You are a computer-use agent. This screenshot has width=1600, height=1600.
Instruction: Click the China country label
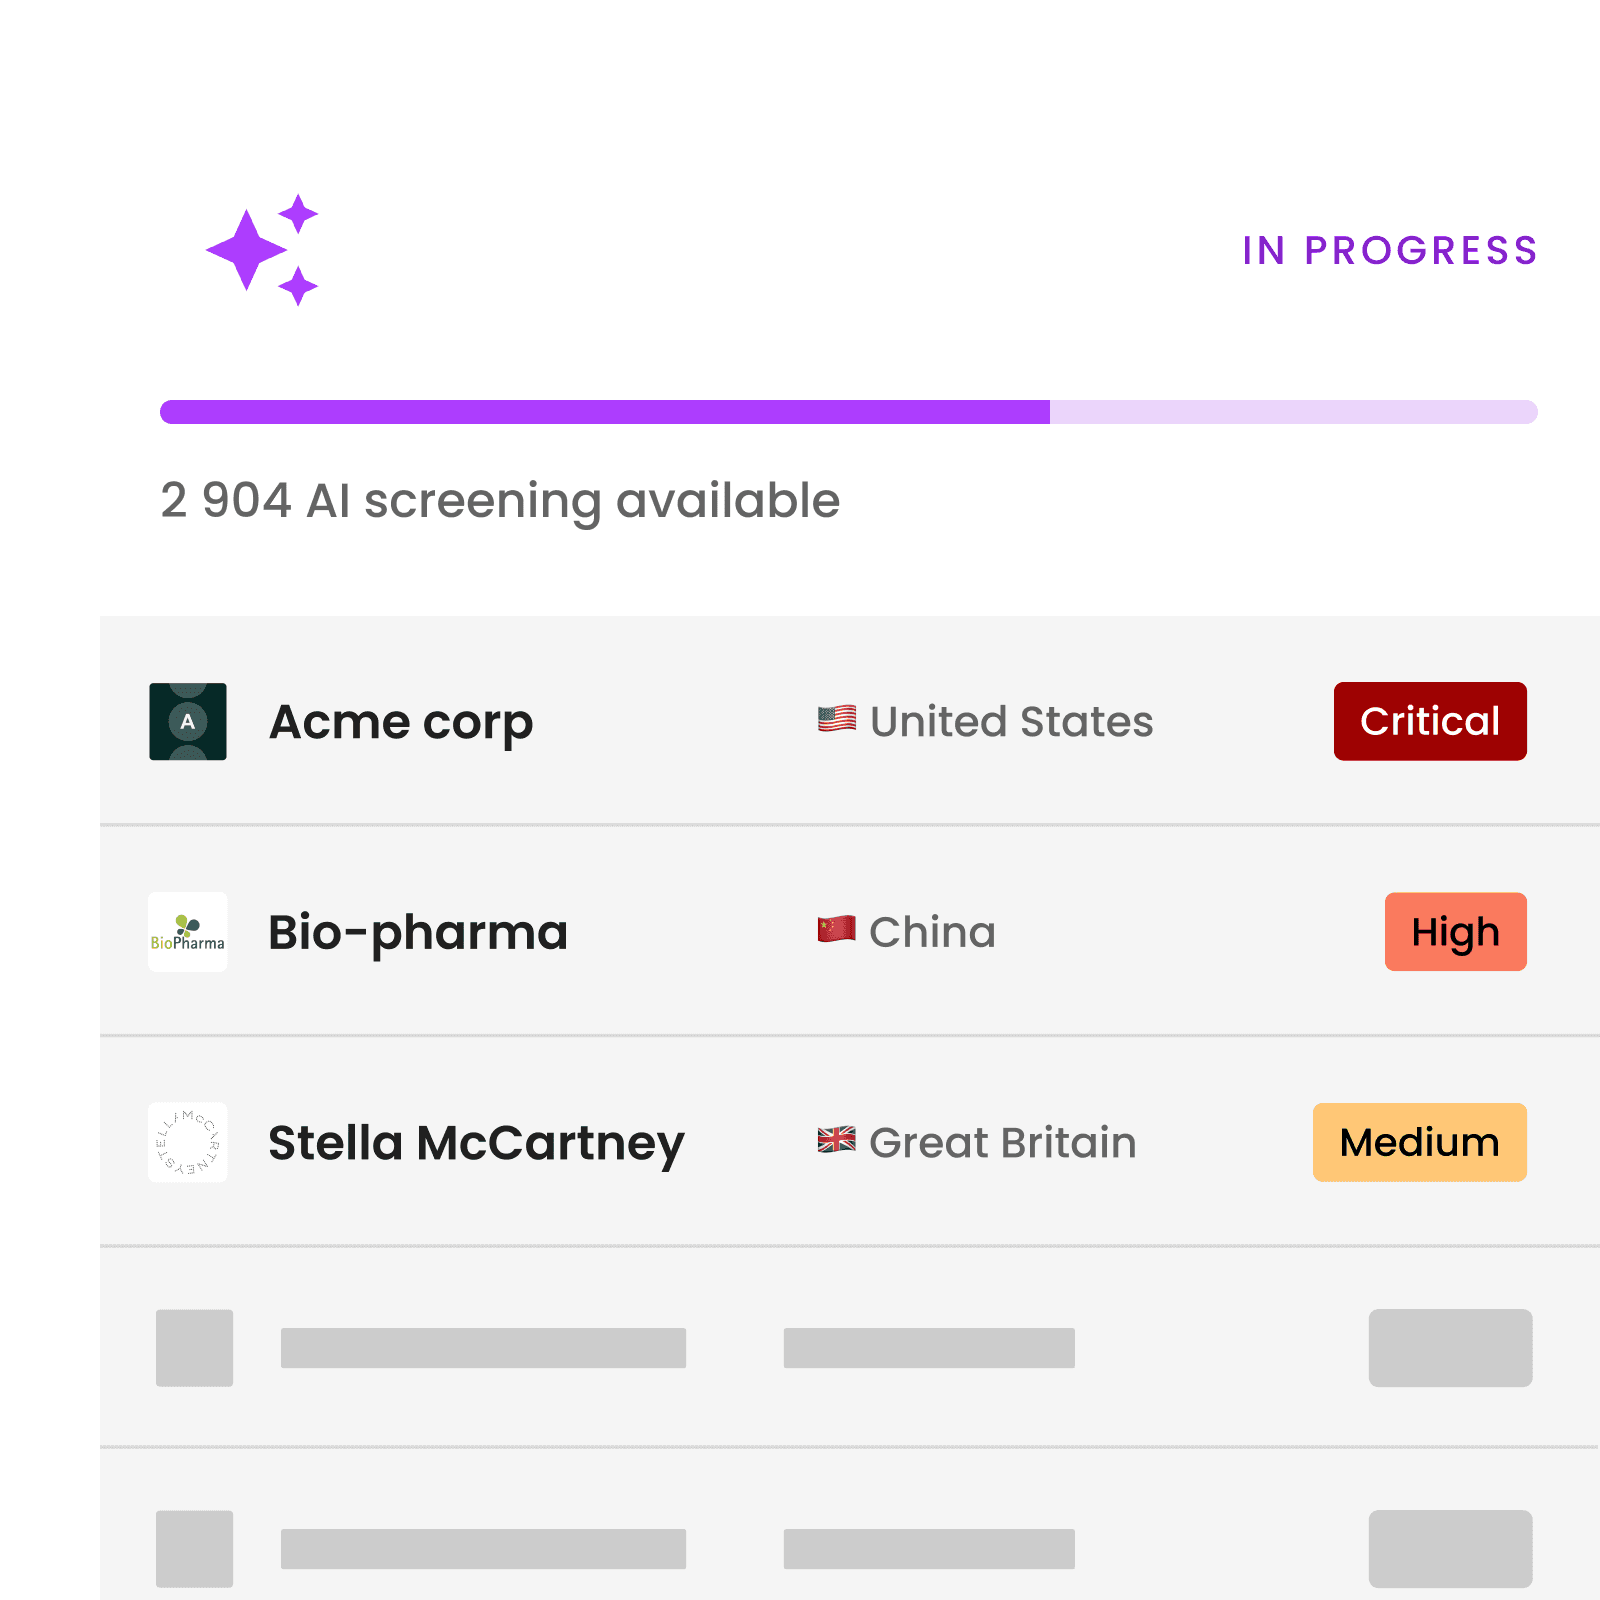click(x=932, y=932)
